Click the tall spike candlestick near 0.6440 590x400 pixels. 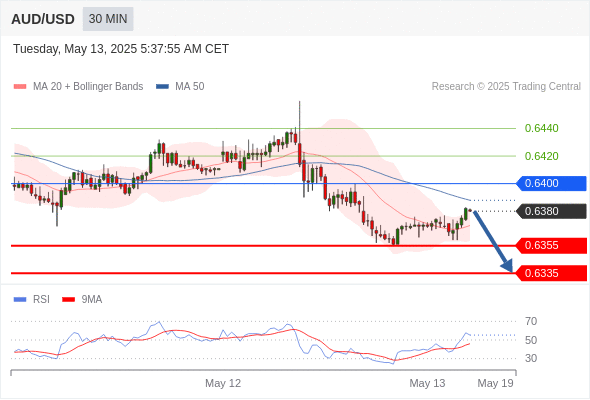coord(300,134)
